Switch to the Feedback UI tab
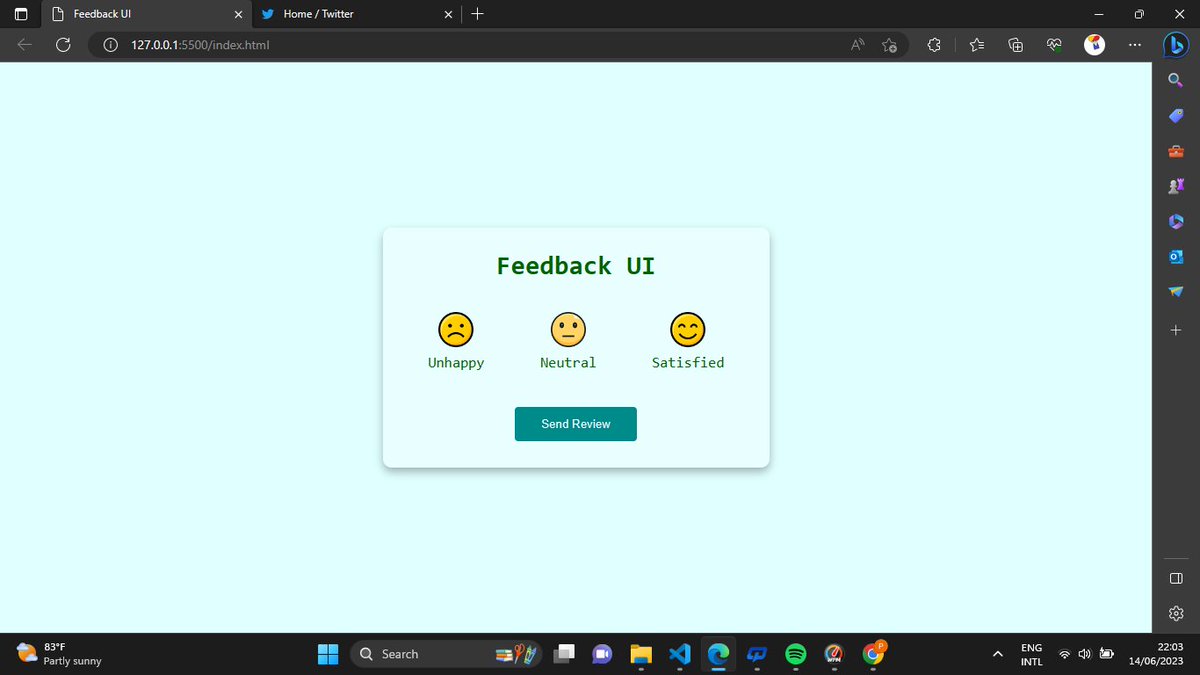1200x675 pixels. click(145, 14)
